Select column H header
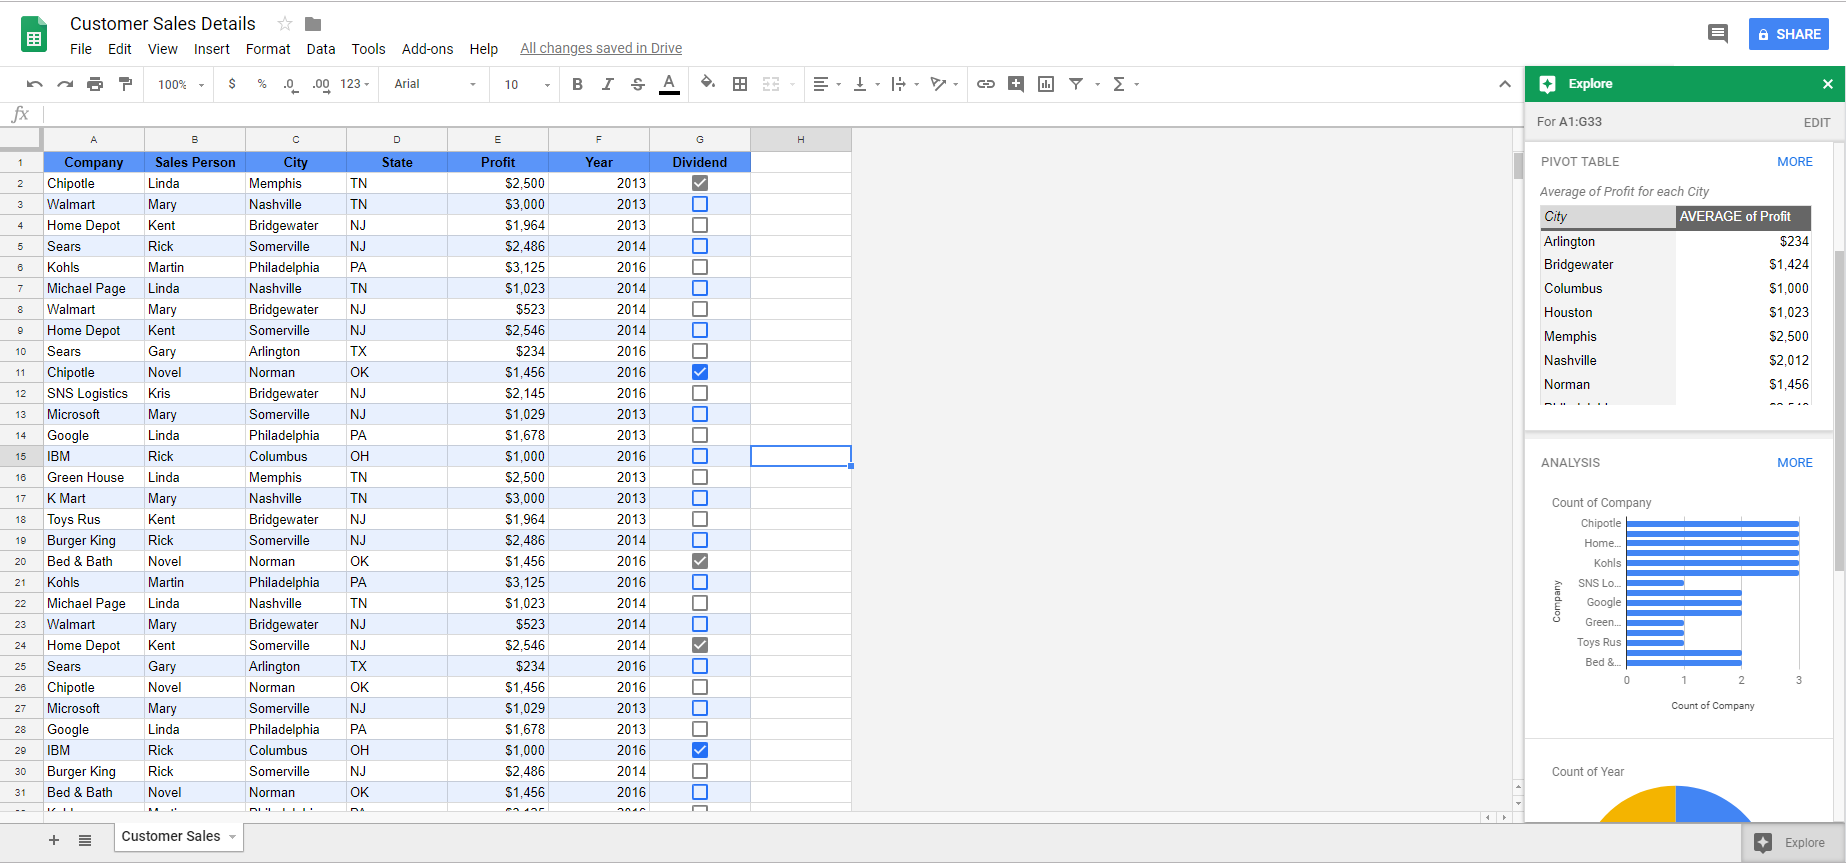The height and width of the screenshot is (865, 1846). click(x=801, y=139)
